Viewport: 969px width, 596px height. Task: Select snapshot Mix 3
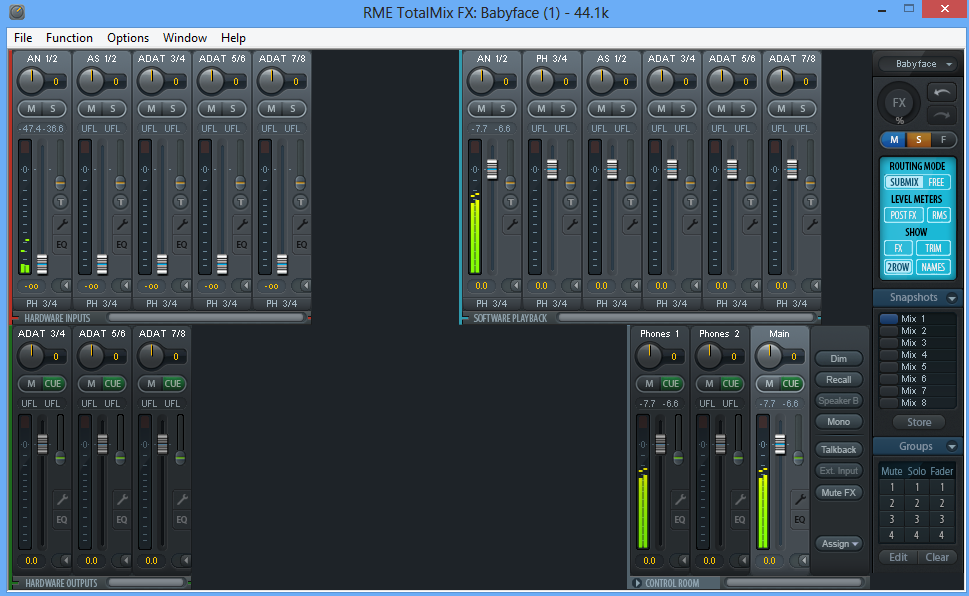908,343
